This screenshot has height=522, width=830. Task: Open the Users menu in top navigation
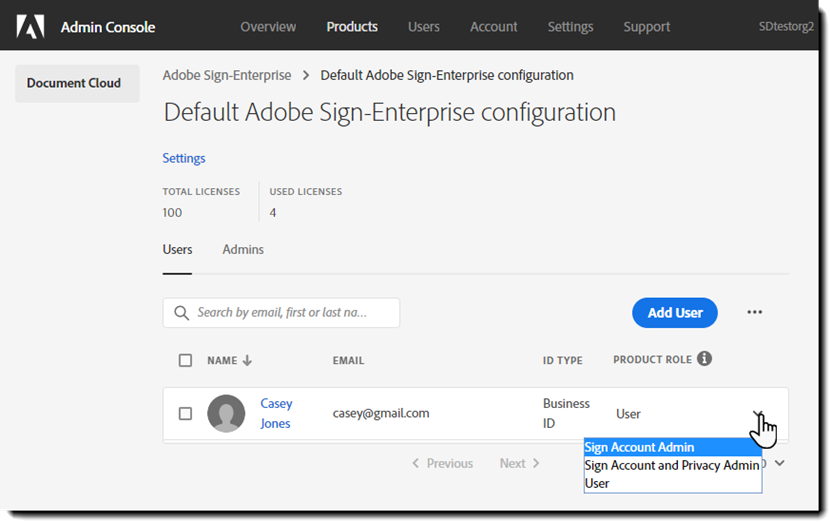coord(423,27)
